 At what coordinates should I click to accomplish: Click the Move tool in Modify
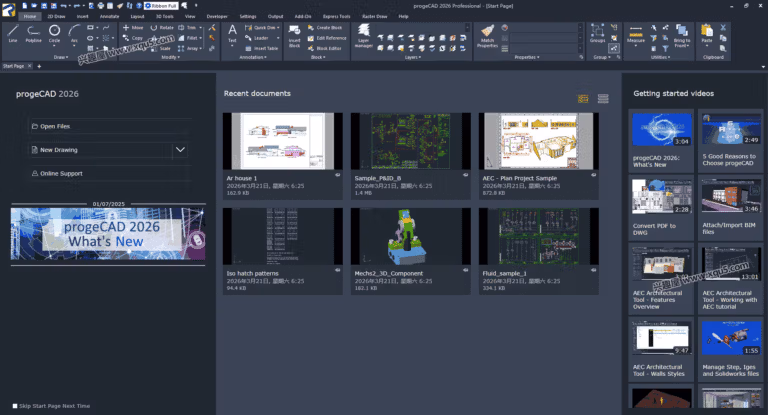(x=133, y=28)
